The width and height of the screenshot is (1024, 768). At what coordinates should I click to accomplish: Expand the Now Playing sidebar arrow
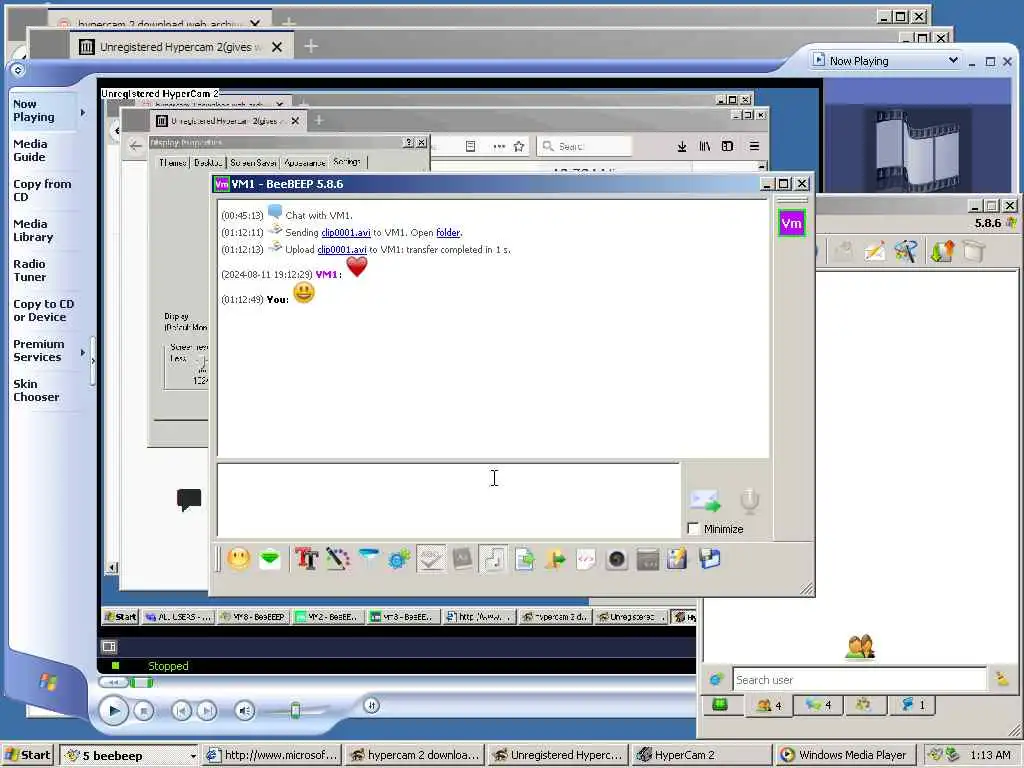click(83, 112)
